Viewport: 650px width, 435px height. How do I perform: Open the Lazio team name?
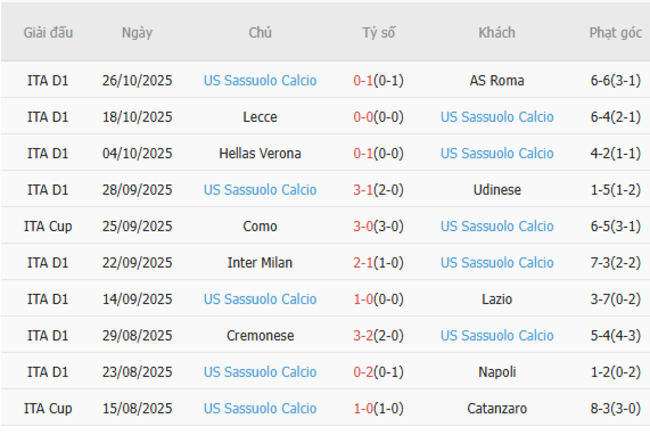(497, 299)
